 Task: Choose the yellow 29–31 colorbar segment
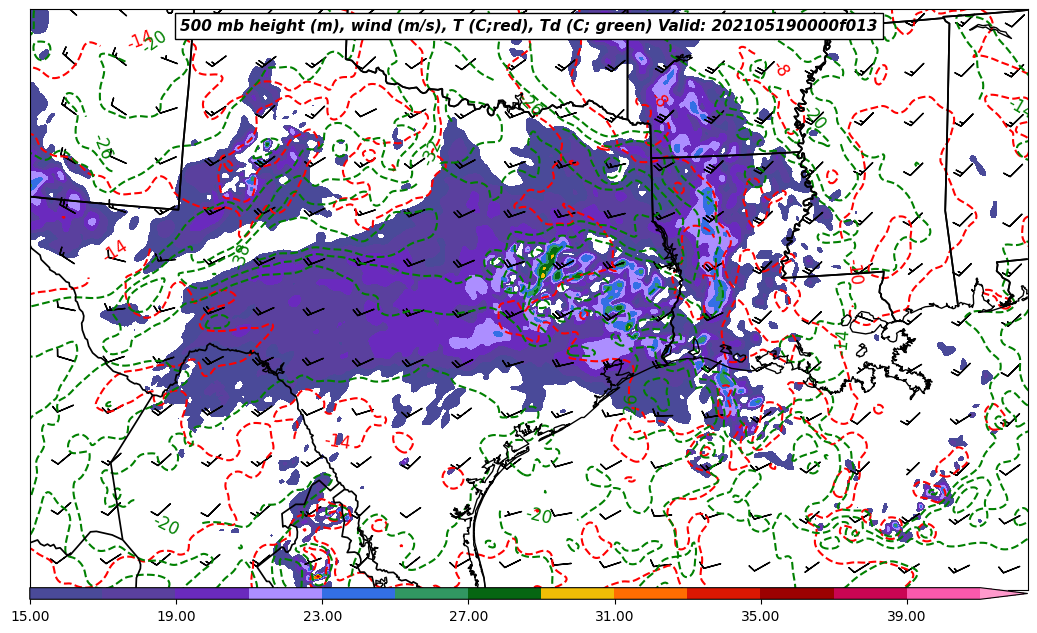[x=578, y=593]
